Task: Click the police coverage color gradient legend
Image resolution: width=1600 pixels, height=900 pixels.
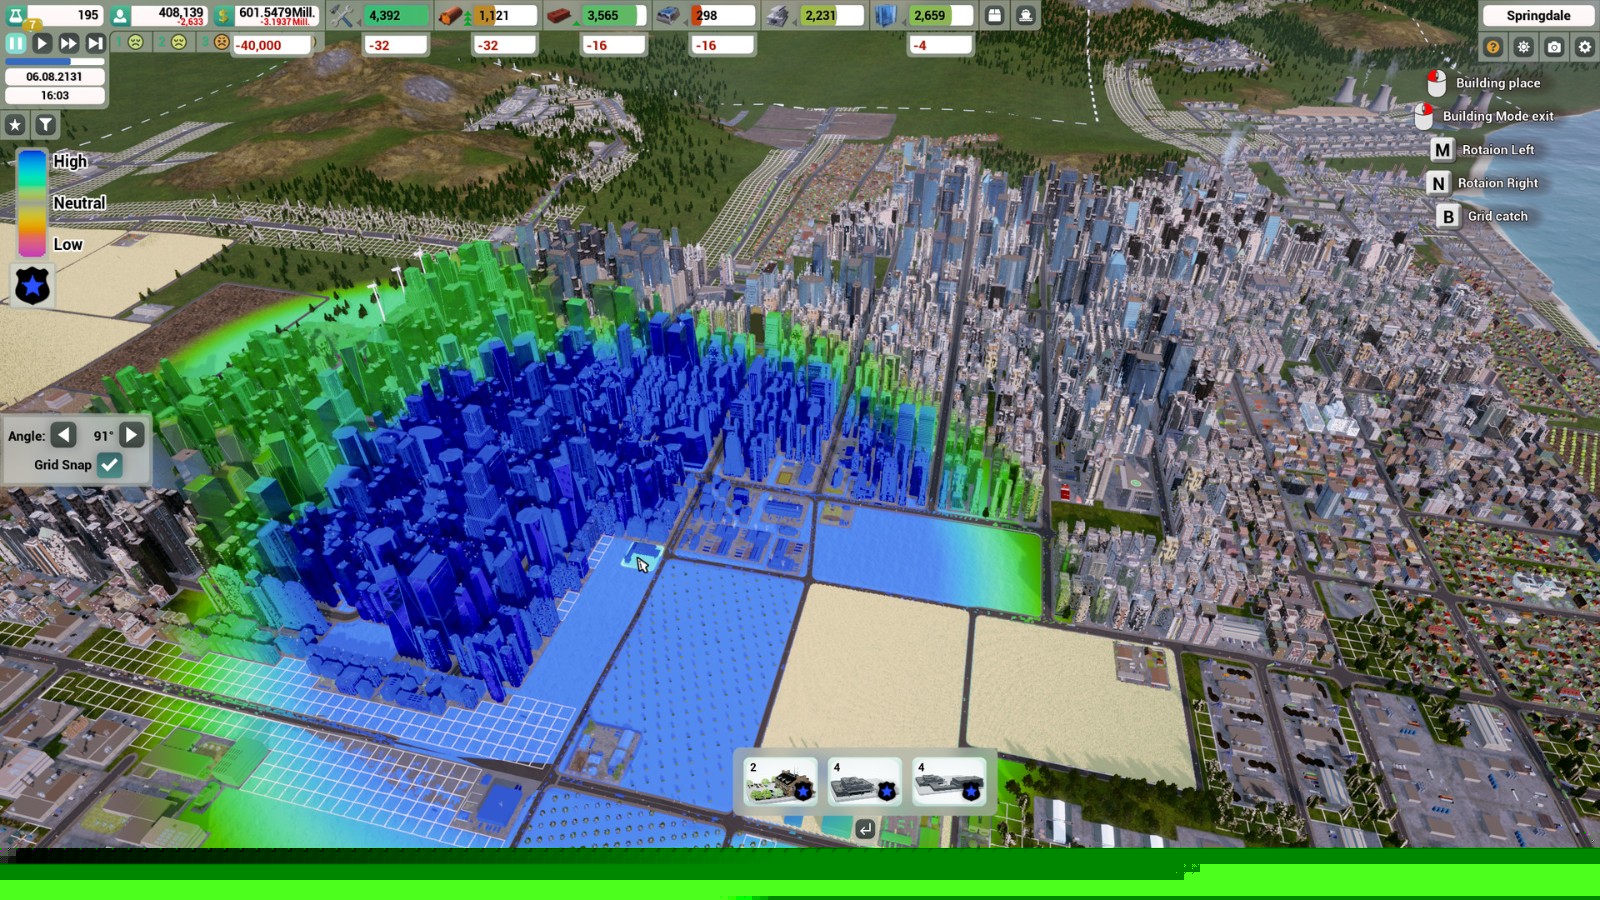Action: pyautogui.click(x=32, y=203)
